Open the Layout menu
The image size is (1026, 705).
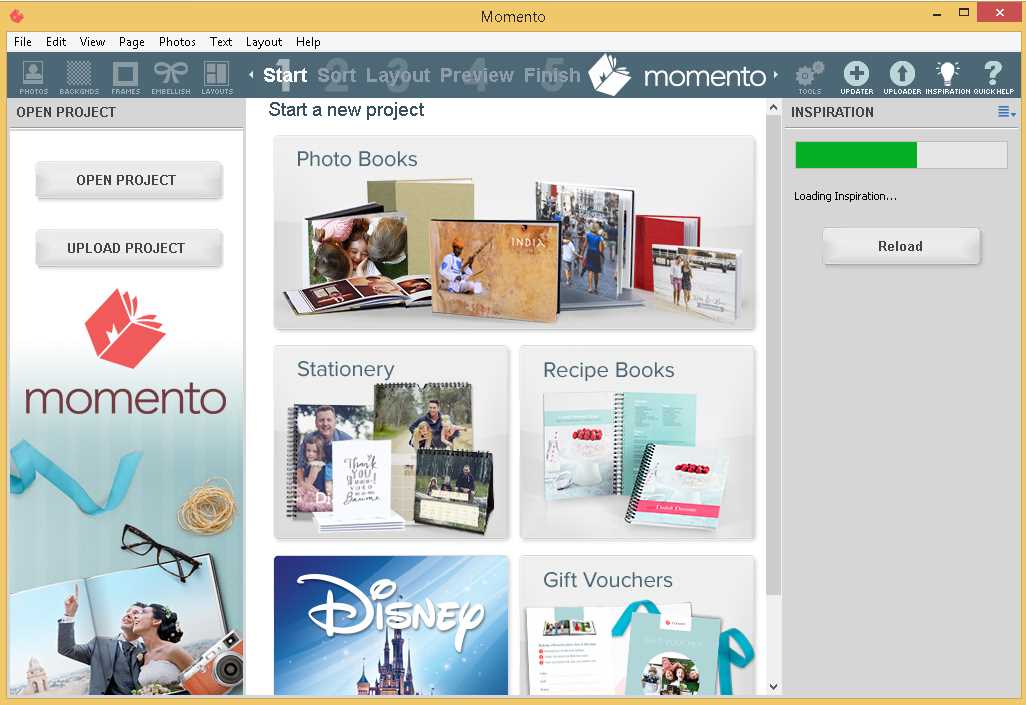click(264, 42)
